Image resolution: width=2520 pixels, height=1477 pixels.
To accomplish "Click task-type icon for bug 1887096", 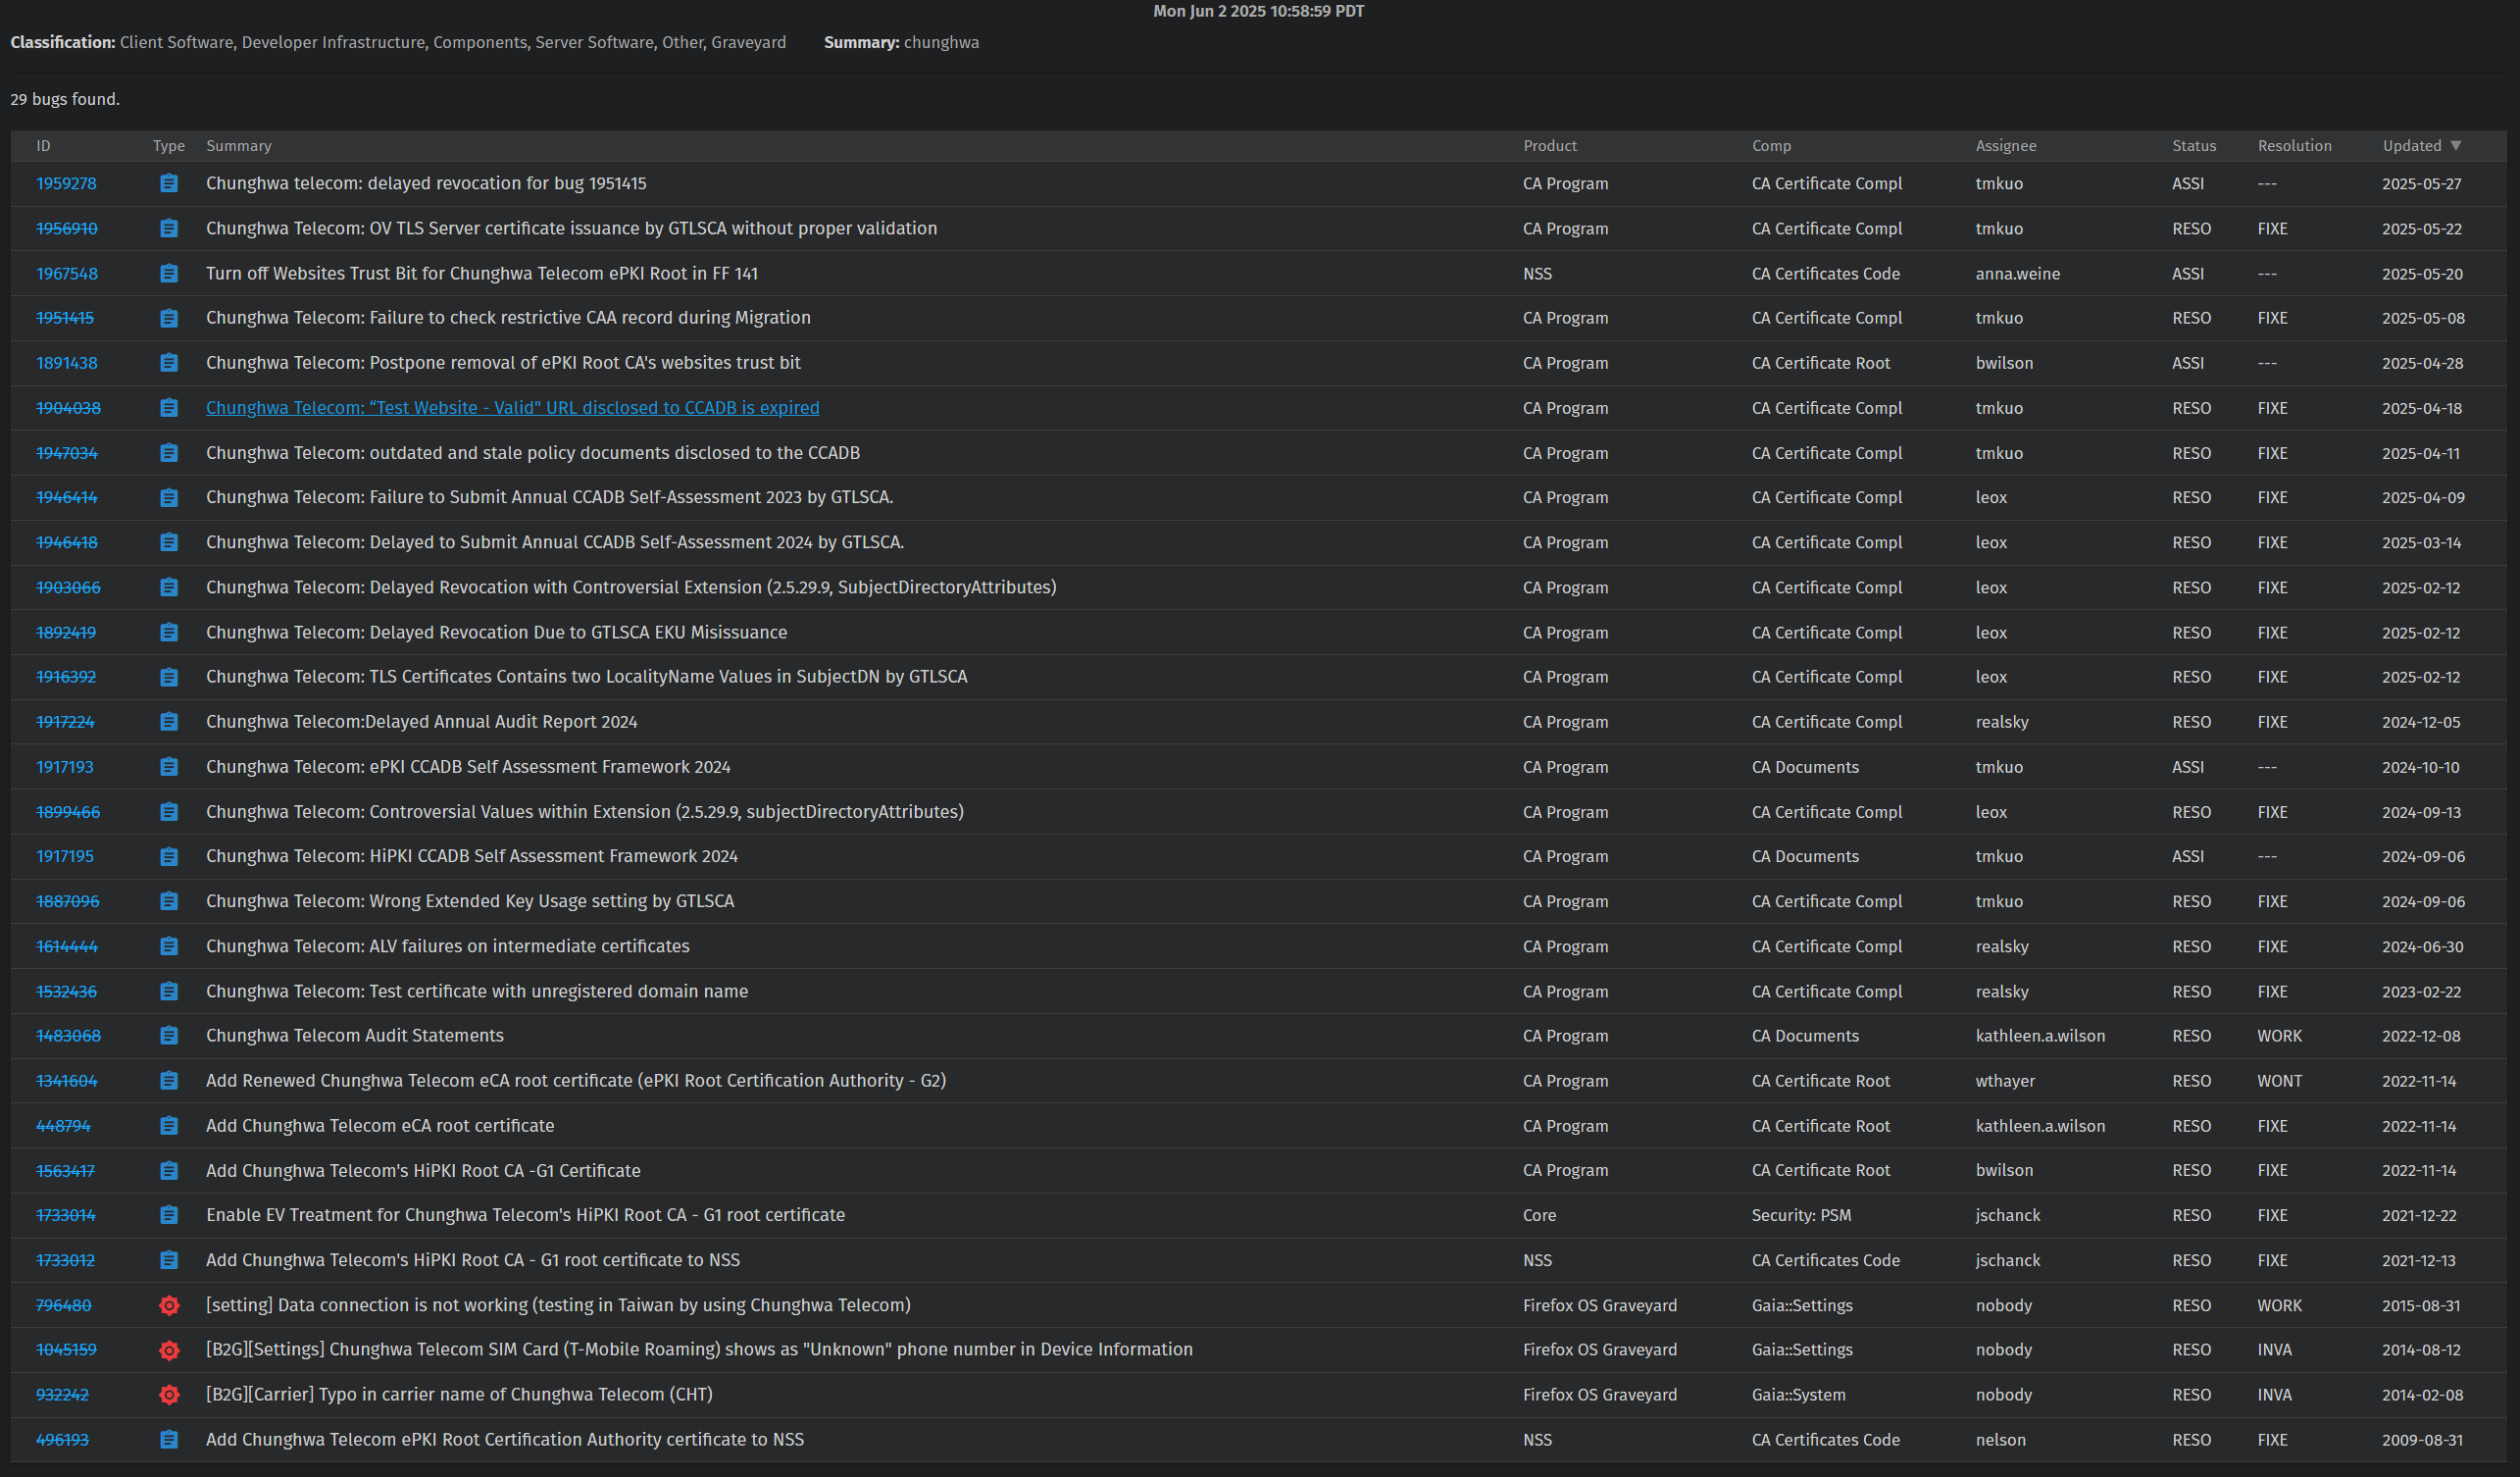I will click(169, 901).
